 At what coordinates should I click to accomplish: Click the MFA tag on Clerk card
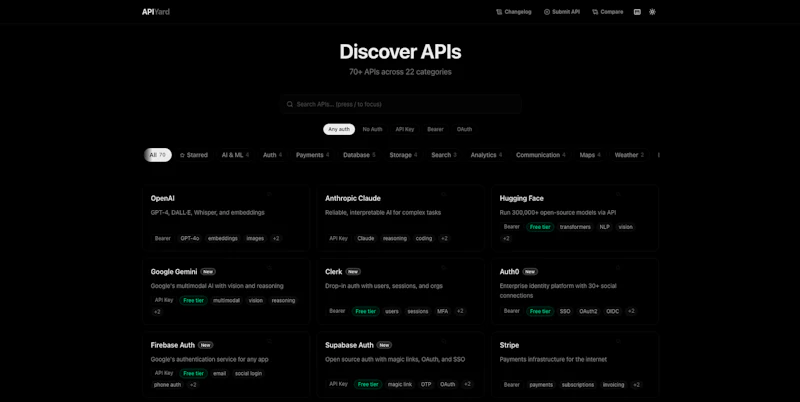442,311
